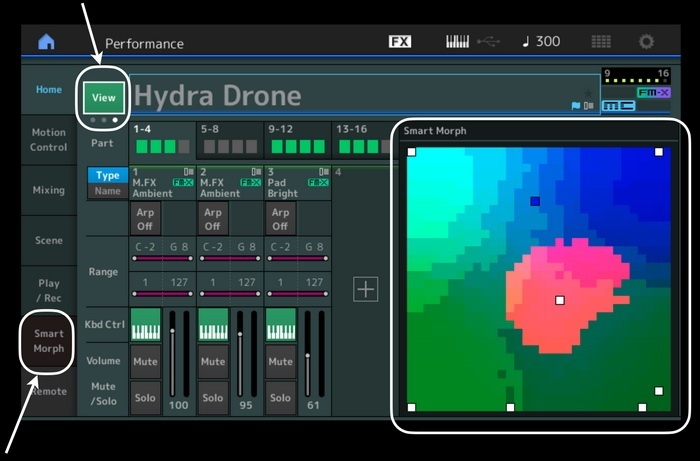Image resolution: width=700 pixels, height=461 pixels.
Task: Open the Mixing tab
Action: (x=49, y=190)
